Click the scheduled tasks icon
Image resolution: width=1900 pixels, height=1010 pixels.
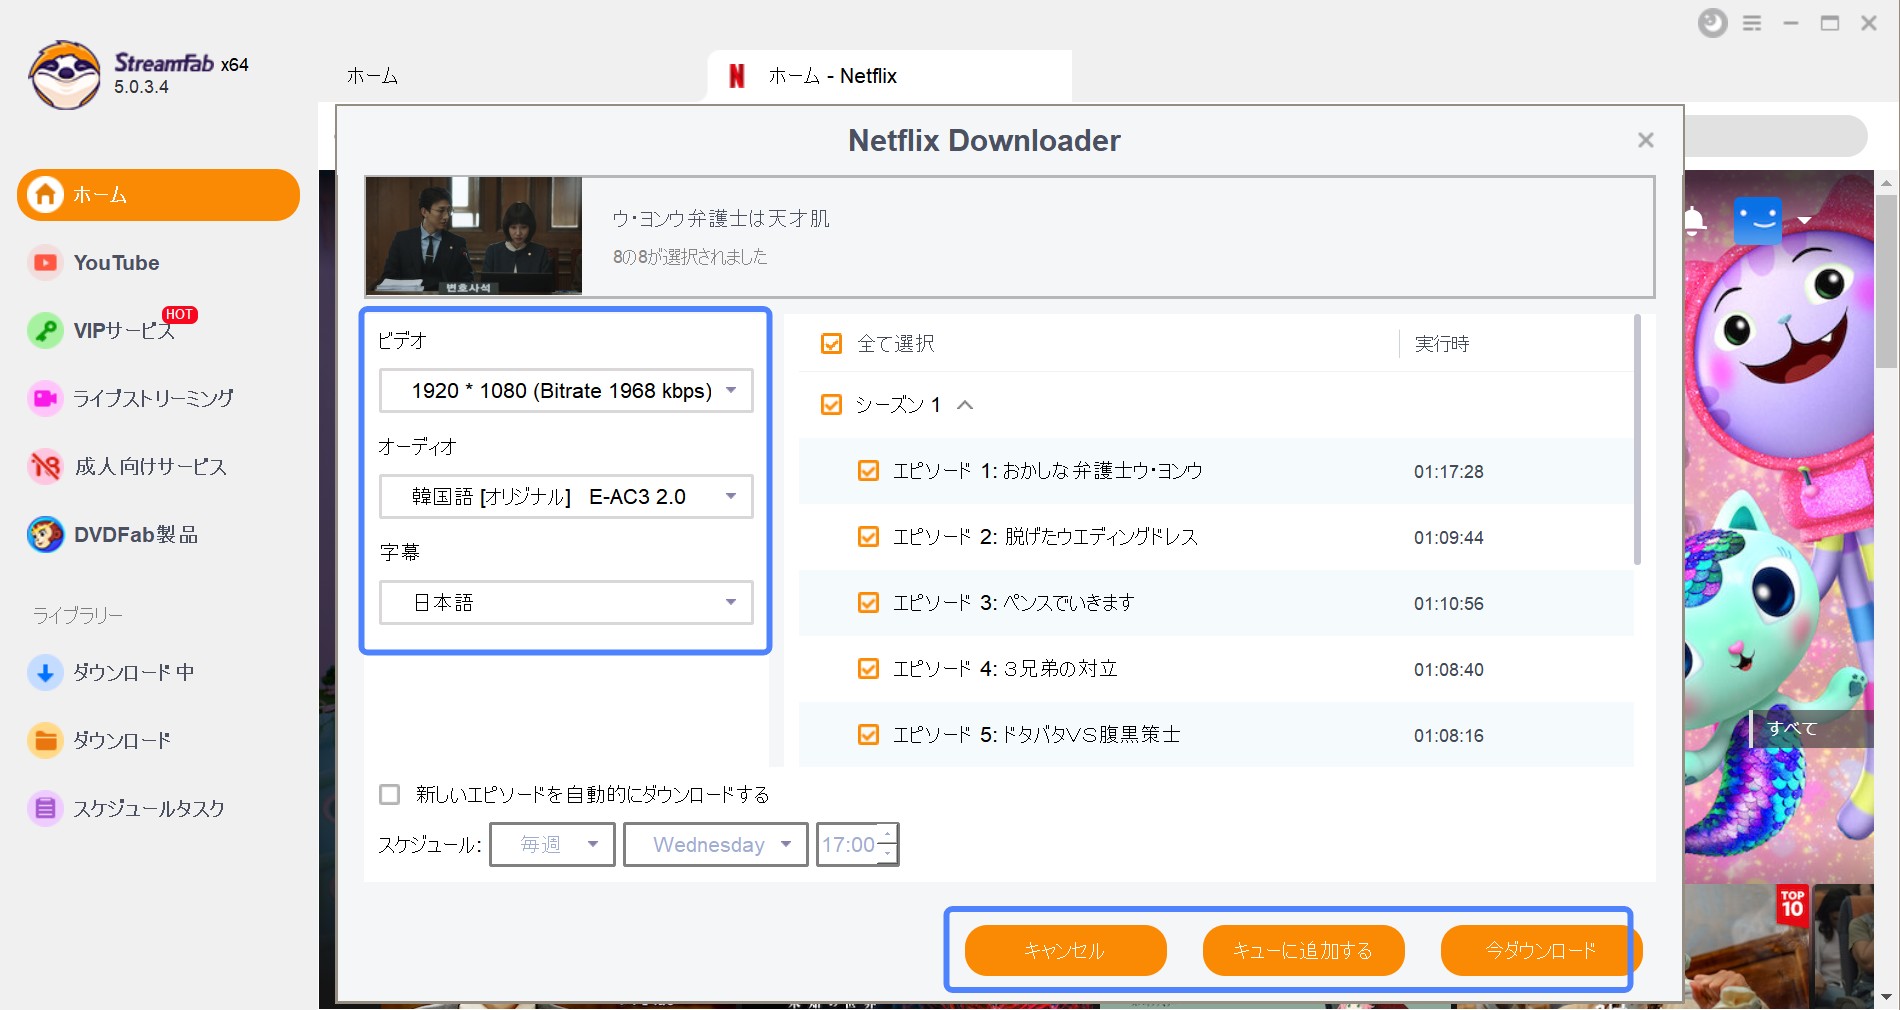click(45, 808)
